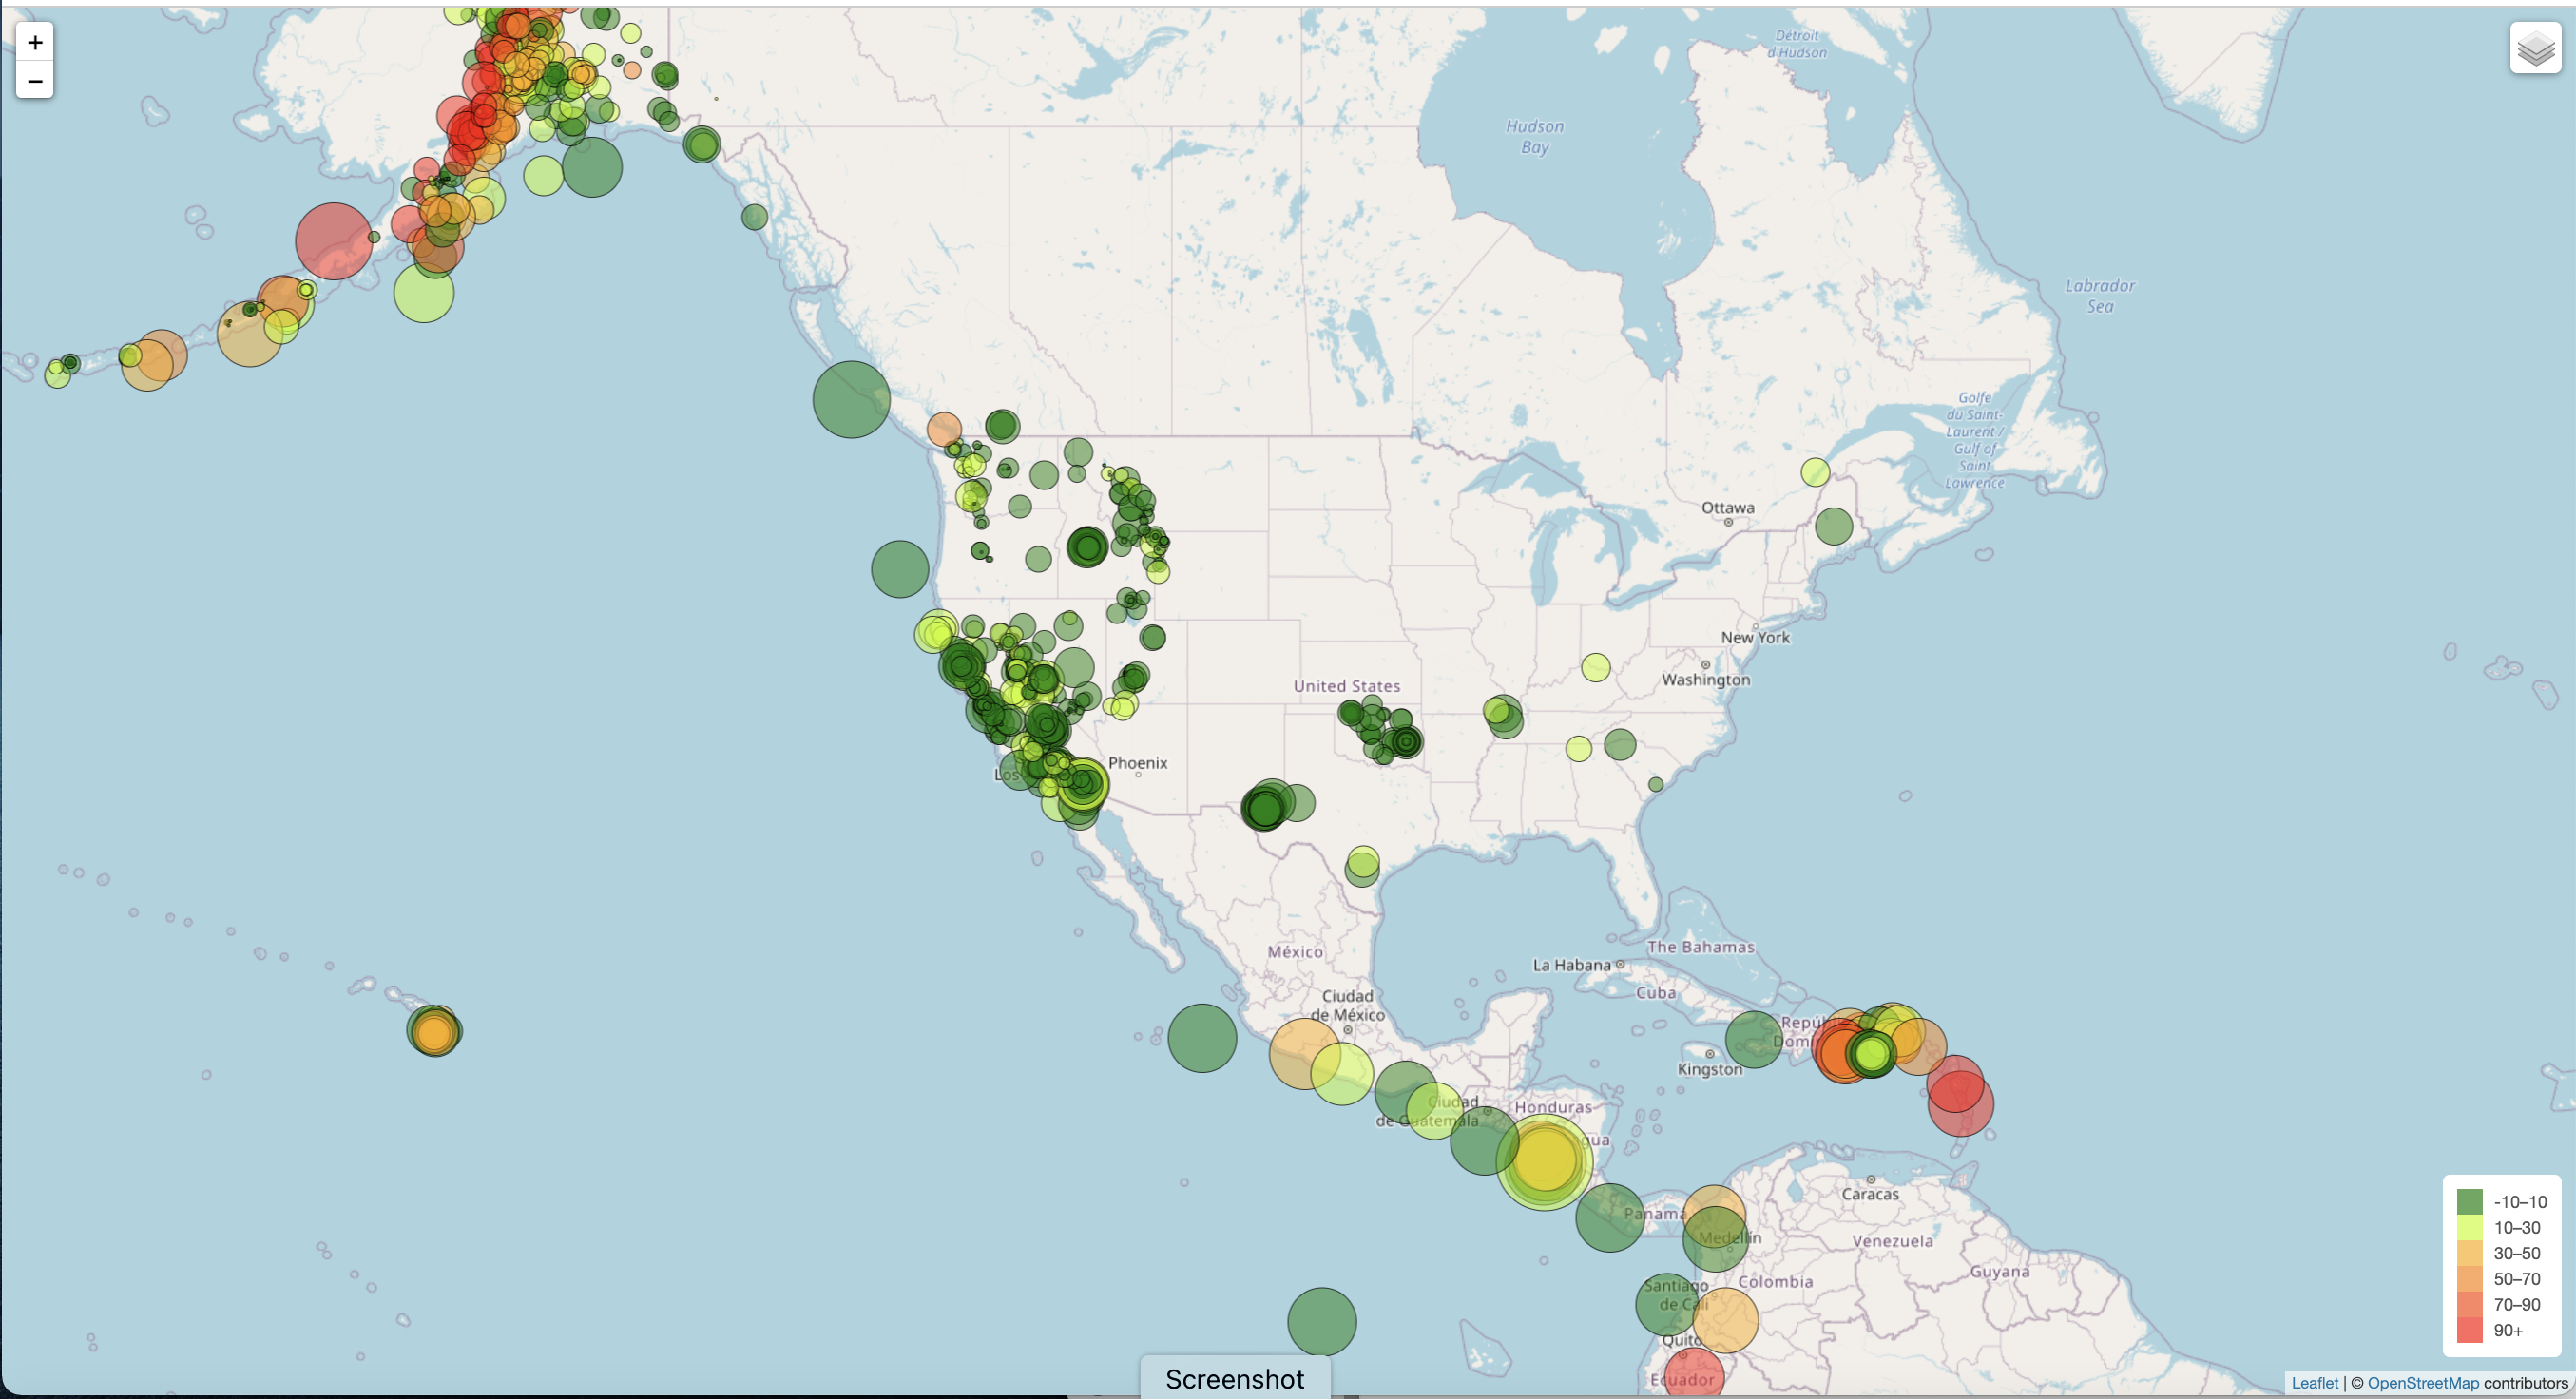The width and height of the screenshot is (2576, 1399).
Task: Open the Leaflet attribution link
Action: point(2315,1383)
